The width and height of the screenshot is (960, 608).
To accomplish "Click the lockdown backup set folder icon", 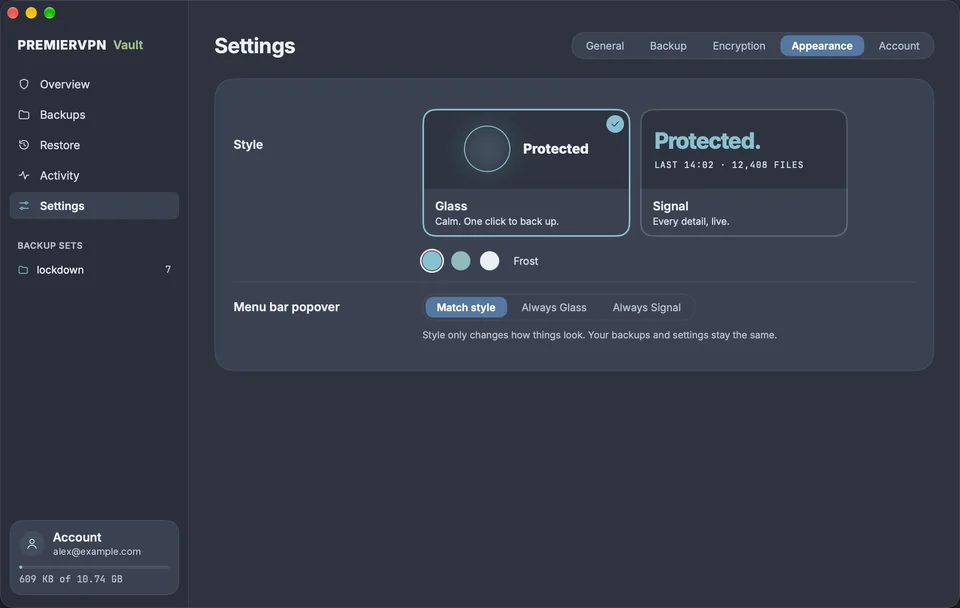I will 23,270.
